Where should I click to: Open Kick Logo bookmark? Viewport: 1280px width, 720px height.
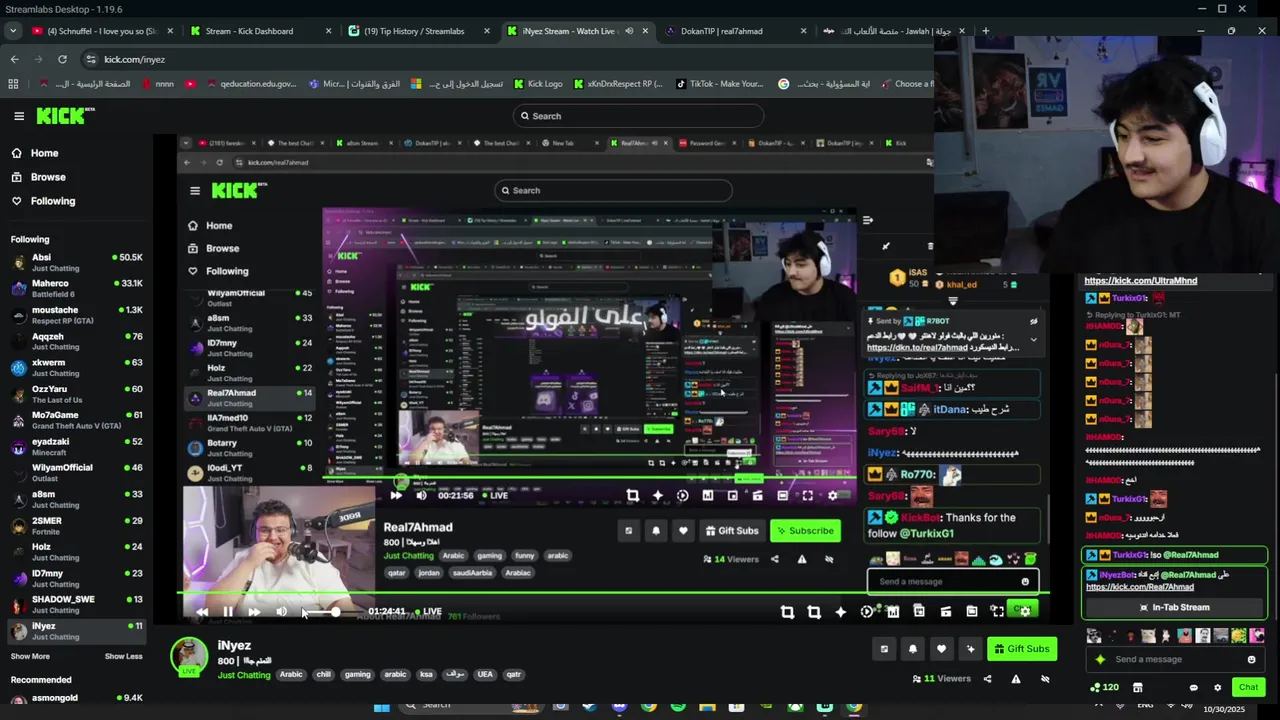tap(538, 84)
